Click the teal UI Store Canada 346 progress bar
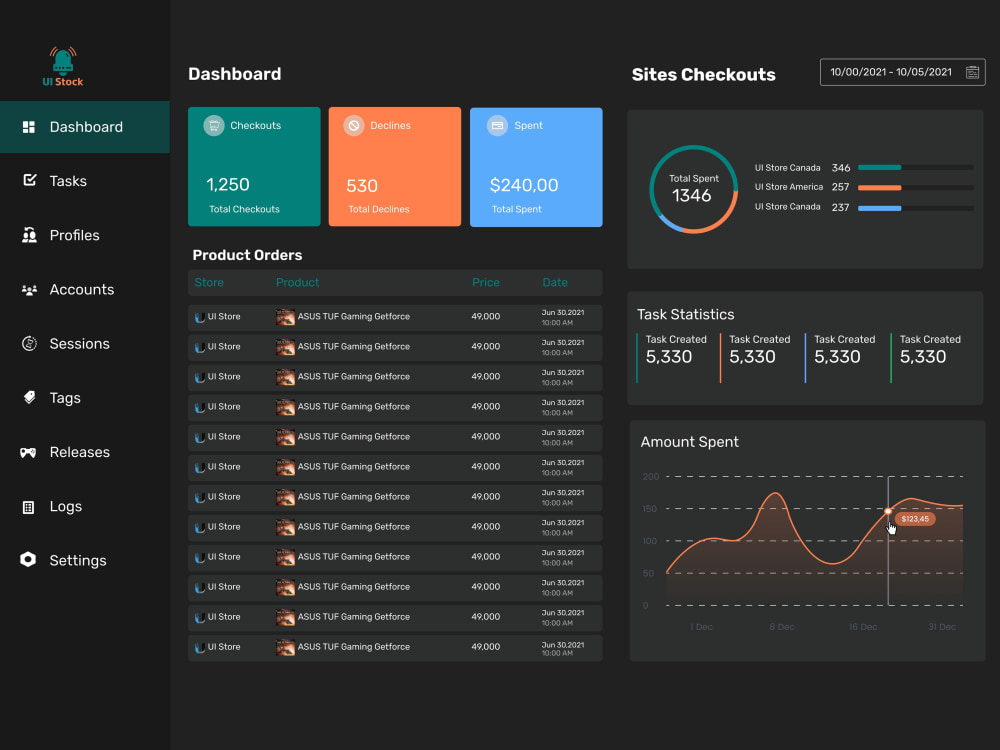The width and height of the screenshot is (1000, 750). pos(915,168)
